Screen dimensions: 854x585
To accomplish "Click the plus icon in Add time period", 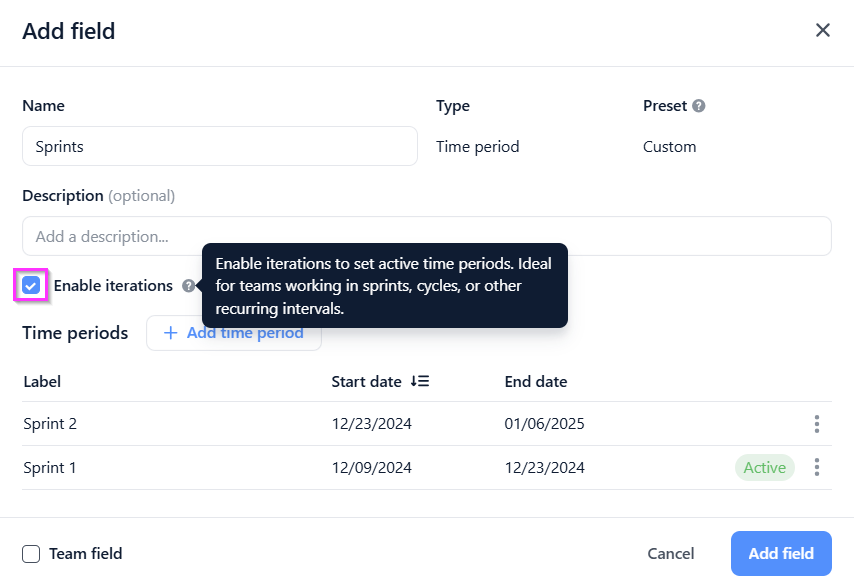I will [170, 333].
